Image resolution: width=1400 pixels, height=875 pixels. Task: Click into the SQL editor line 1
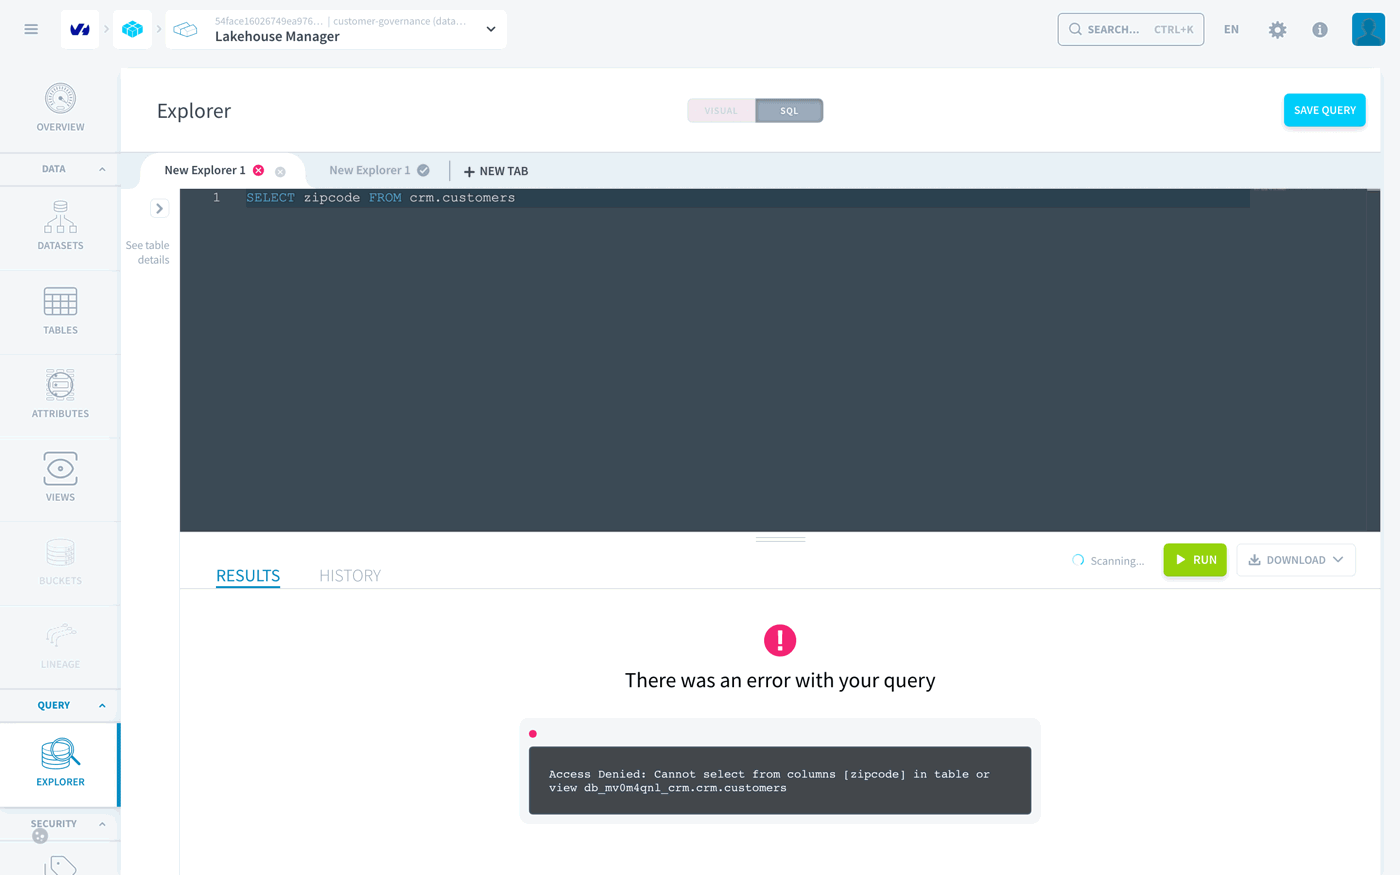tap(747, 198)
